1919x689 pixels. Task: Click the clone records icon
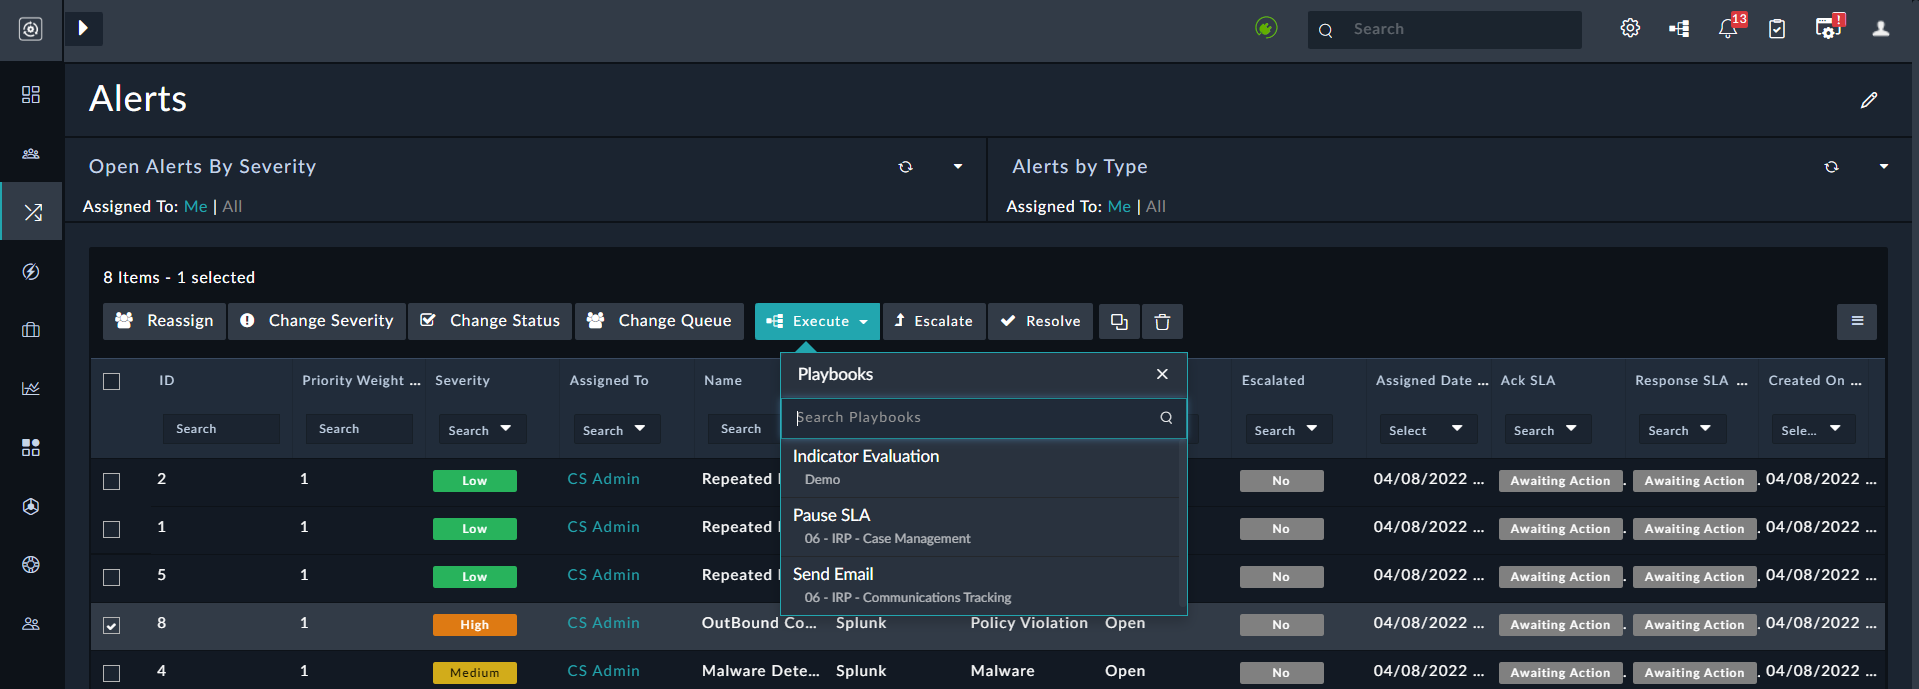pos(1119,321)
